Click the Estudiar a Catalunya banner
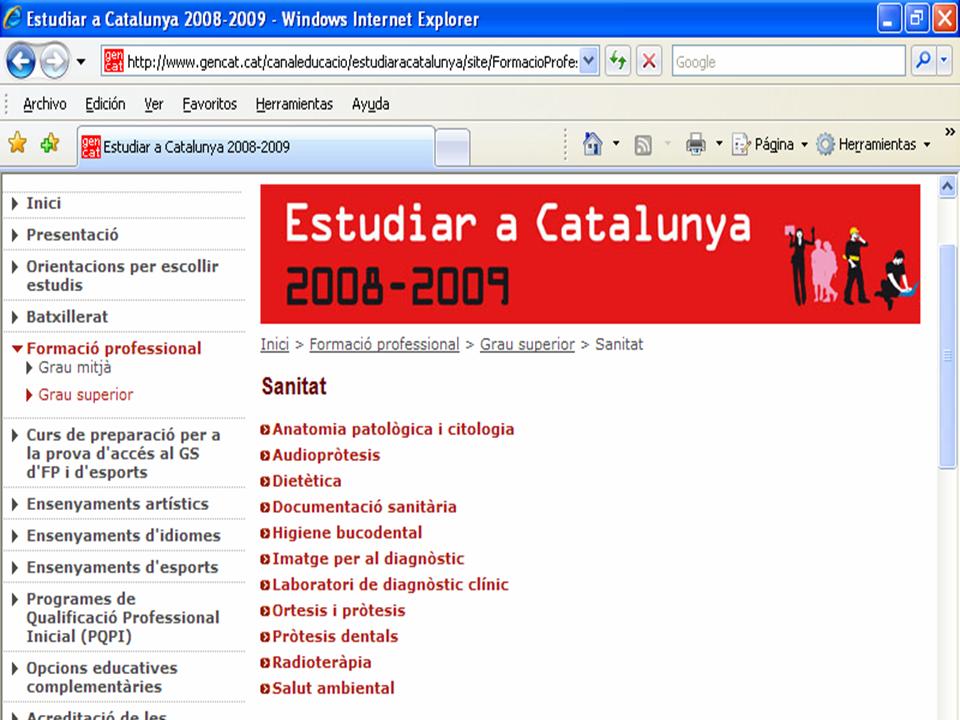Image resolution: width=960 pixels, height=720 pixels. point(590,254)
